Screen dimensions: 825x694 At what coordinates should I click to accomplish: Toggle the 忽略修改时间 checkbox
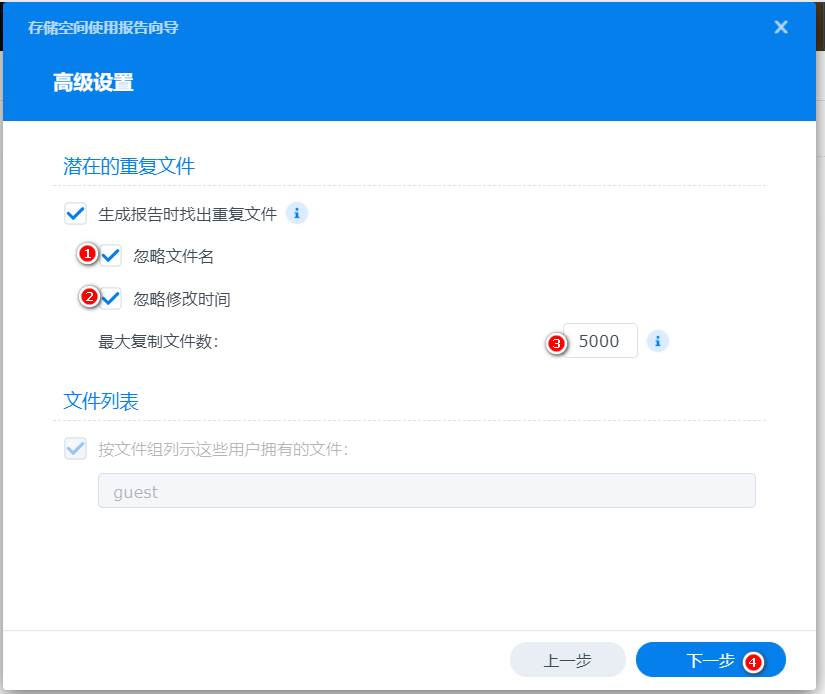click(111, 298)
